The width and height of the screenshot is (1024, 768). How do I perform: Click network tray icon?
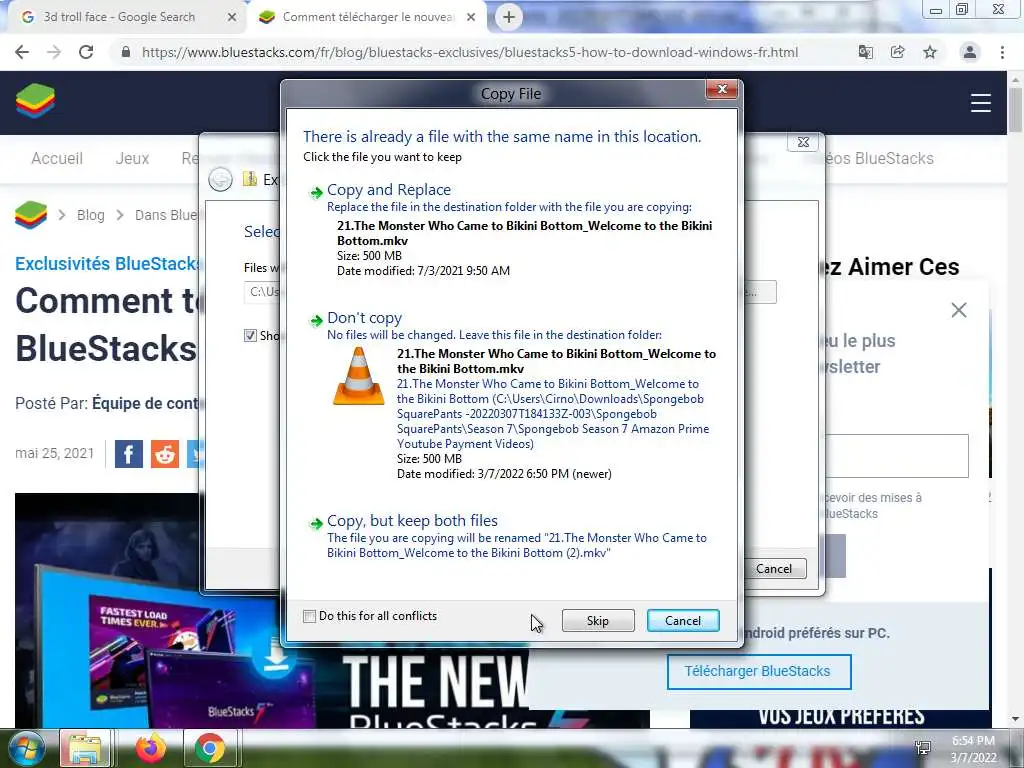tap(923, 748)
